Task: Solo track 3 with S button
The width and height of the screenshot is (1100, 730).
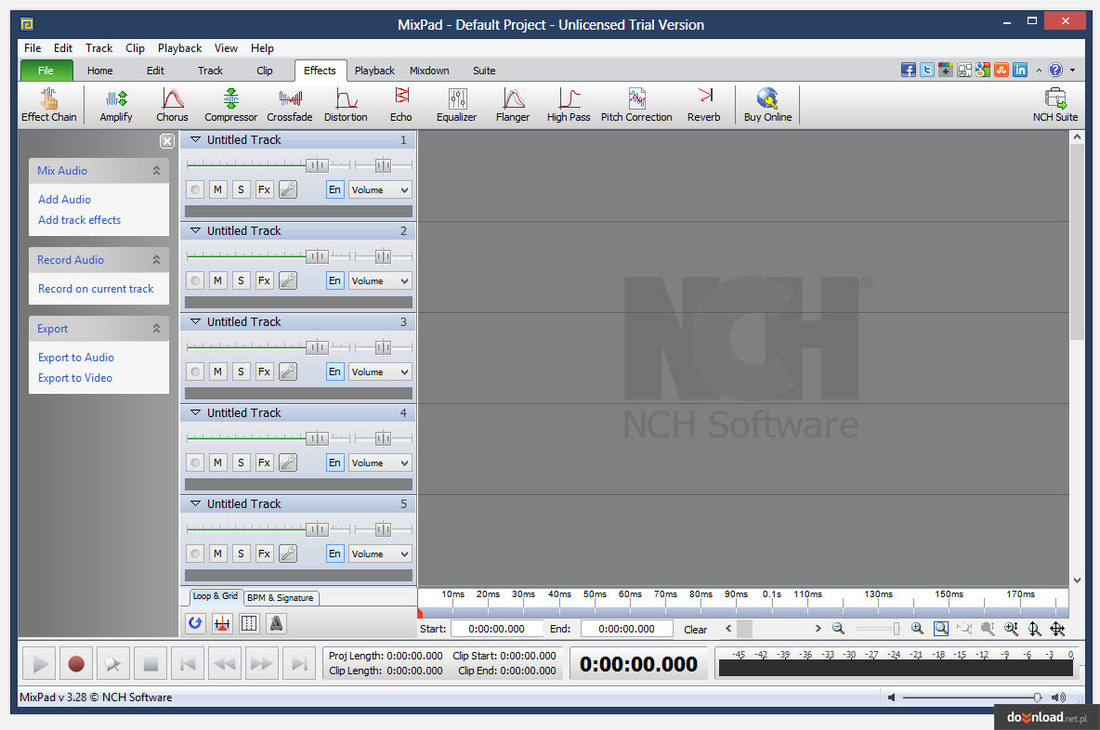Action: pyautogui.click(x=241, y=372)
